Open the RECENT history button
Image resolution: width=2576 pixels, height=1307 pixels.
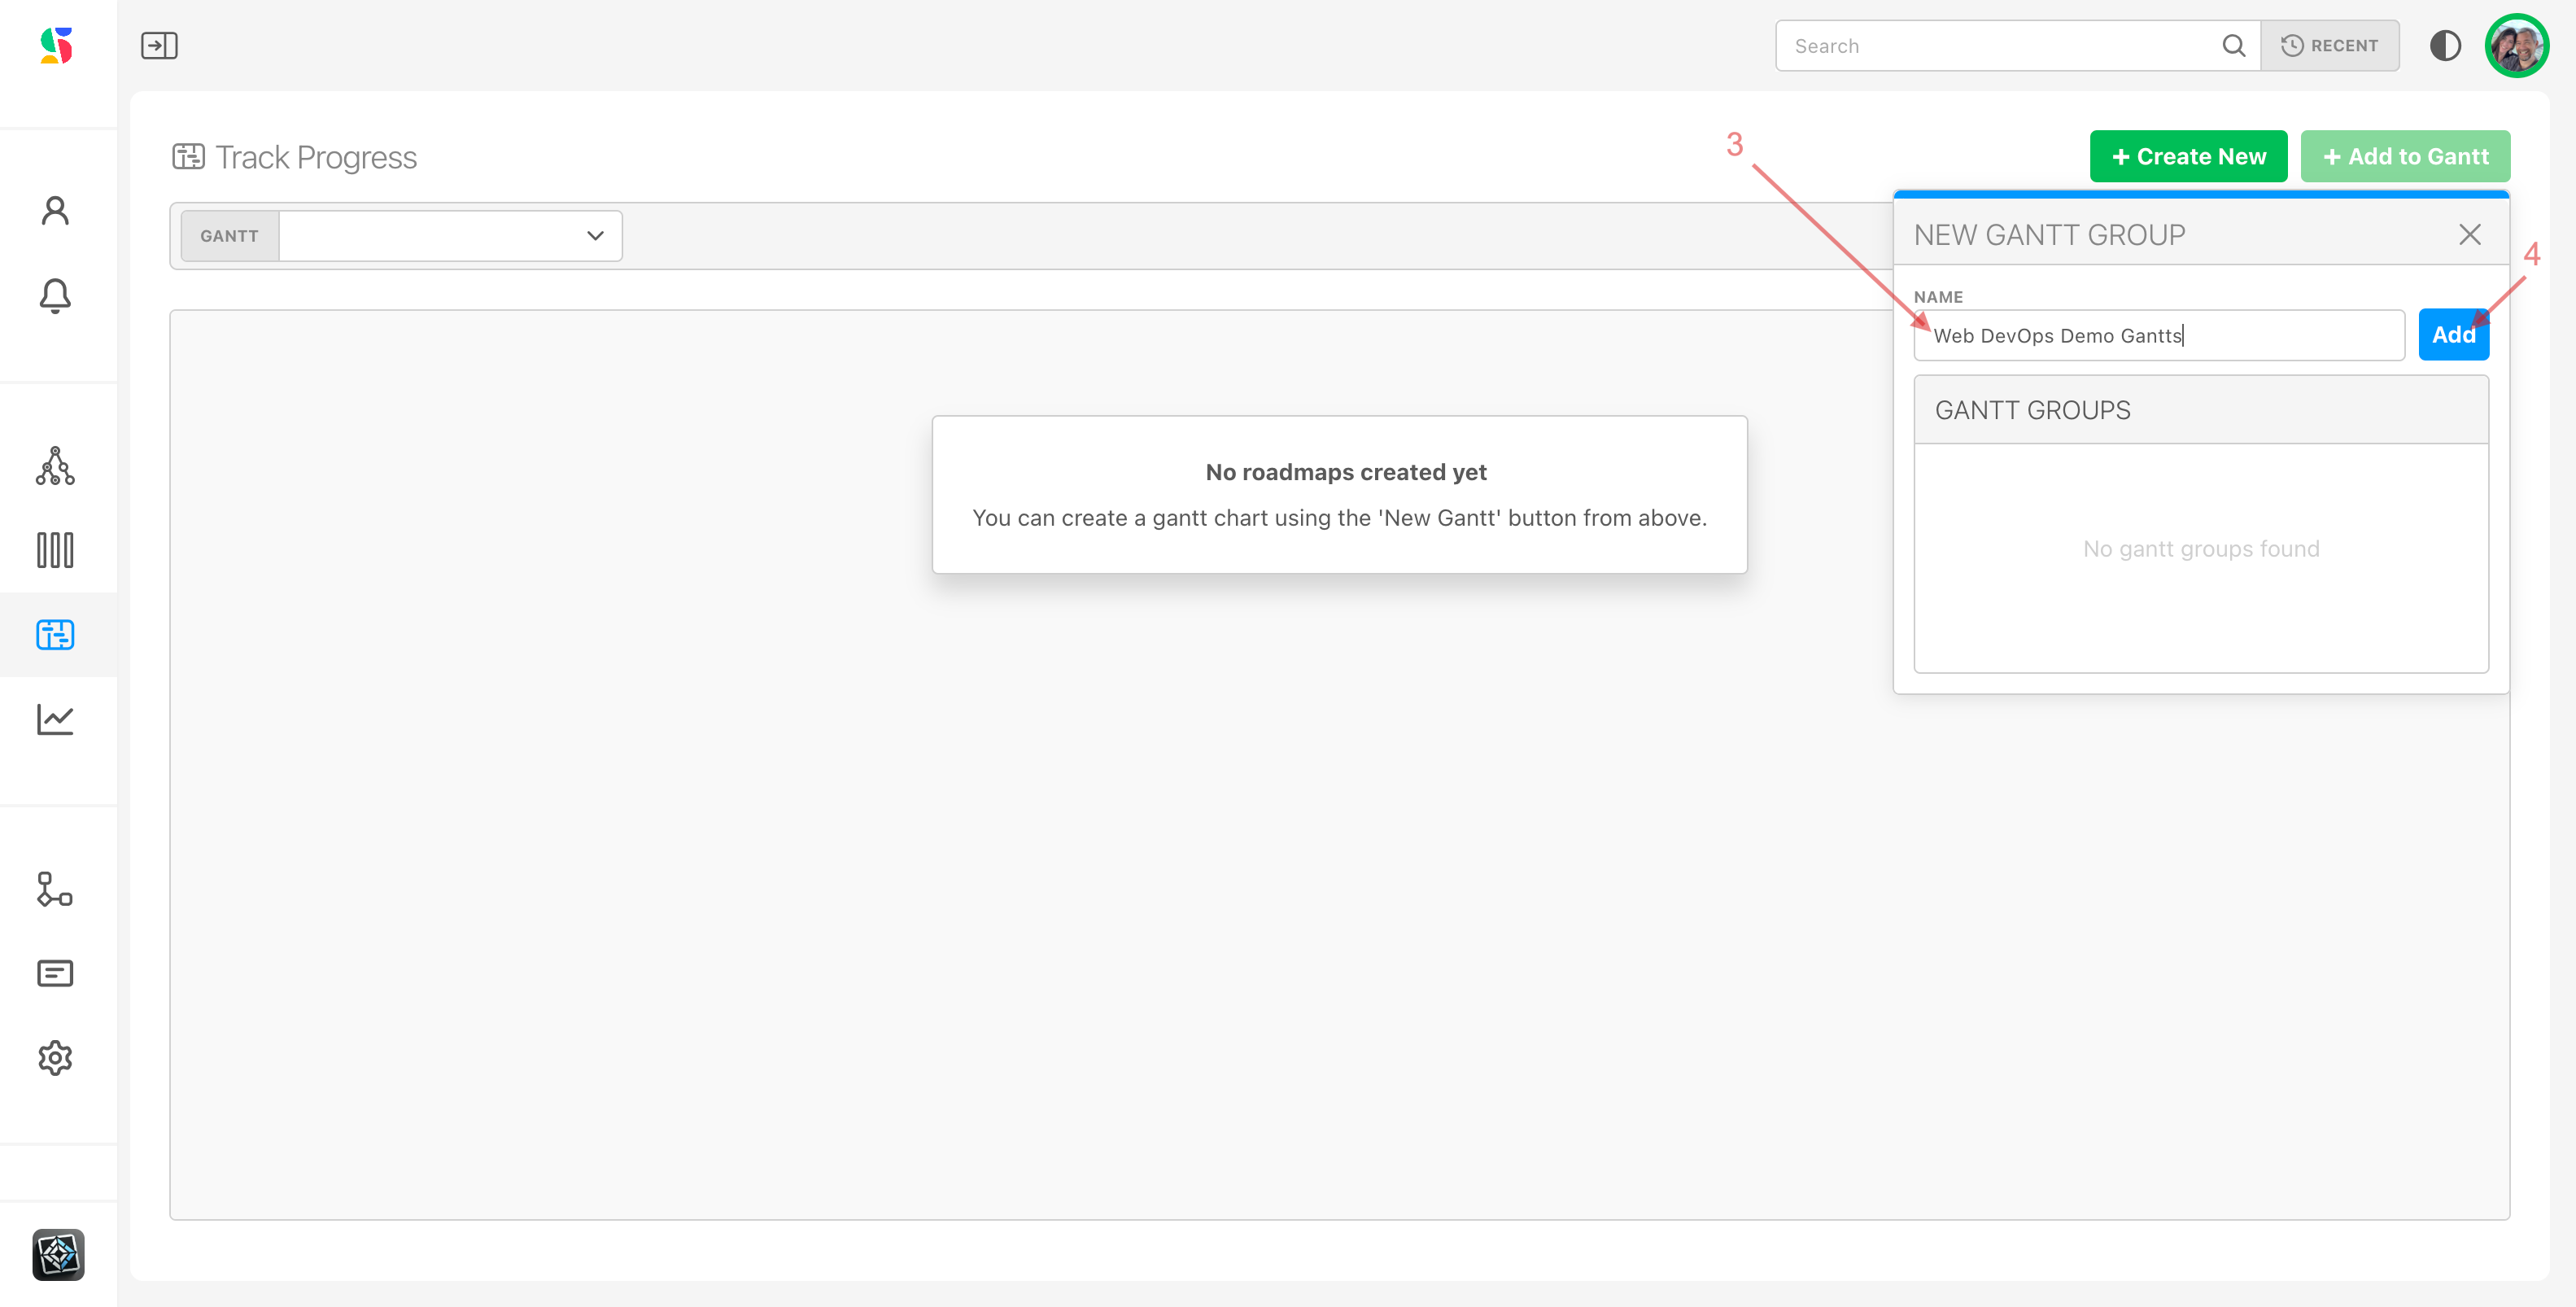click(2329, 46)
